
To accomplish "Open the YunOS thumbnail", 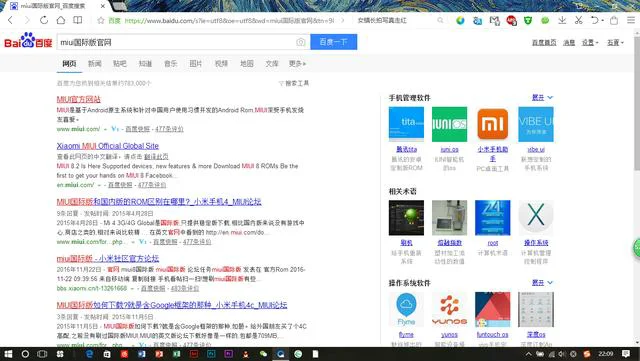I will coord(449,310).
